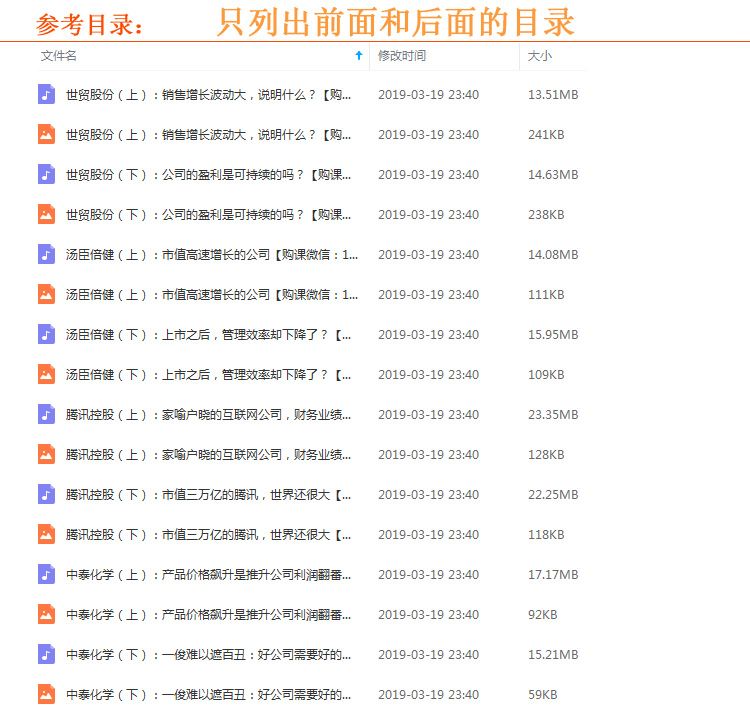Select the audio icon for 中泰化学（下）
Image resolution: width=750 pixels, height=725 pixels.
[x=46, y=655]
